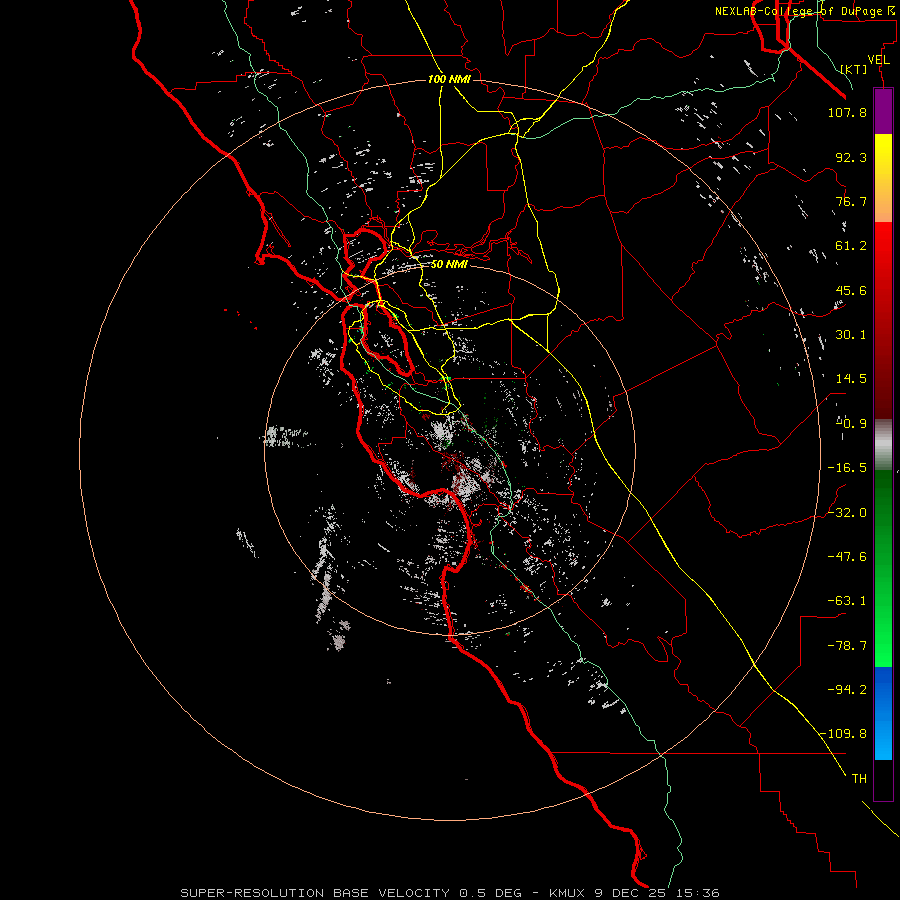Select the -109.8 velocity scale label
This screenshot has height=900, width=900.
click(843, 734)
